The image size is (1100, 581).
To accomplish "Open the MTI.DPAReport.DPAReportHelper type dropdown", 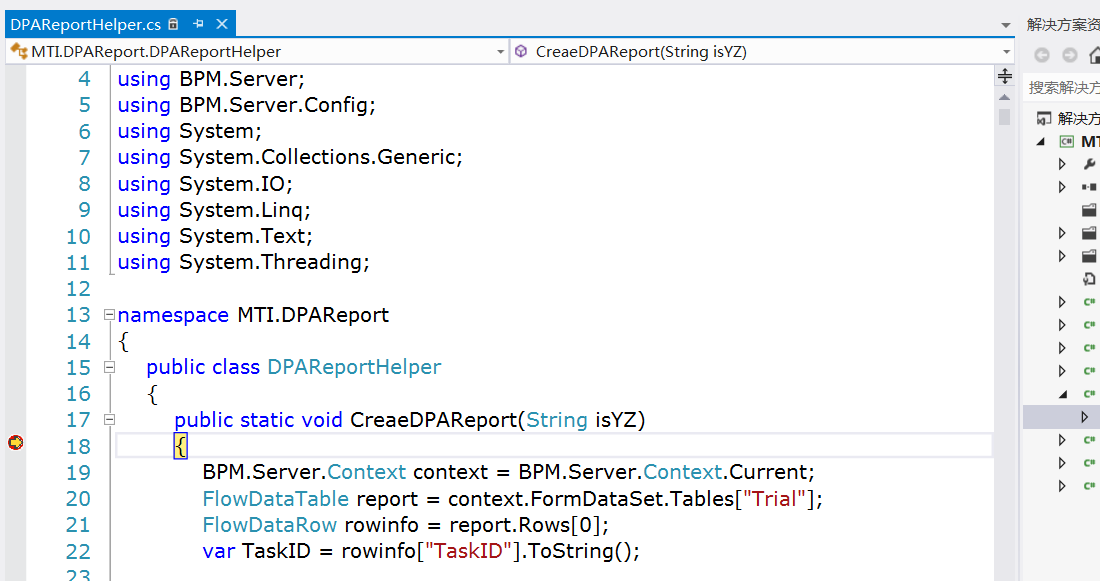I will pos(500,52).
